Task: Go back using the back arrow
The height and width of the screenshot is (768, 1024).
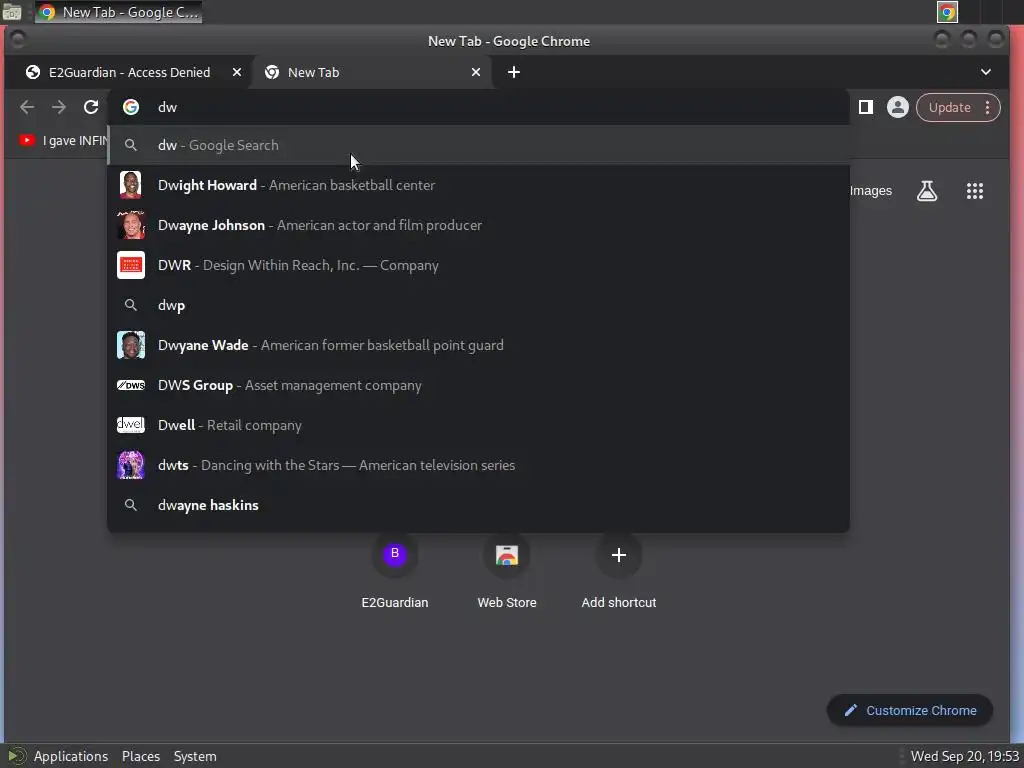Action: coord(27,107)
